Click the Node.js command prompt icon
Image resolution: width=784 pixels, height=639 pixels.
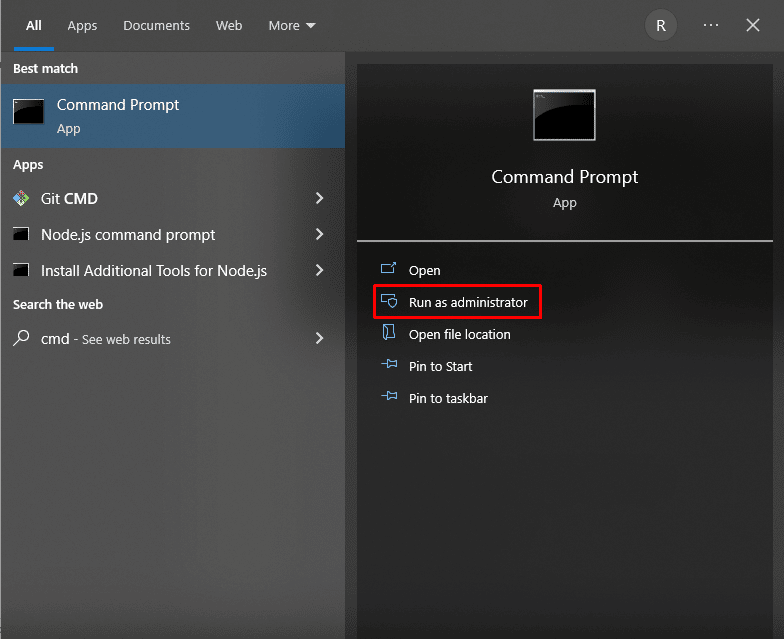pos(21,234)
